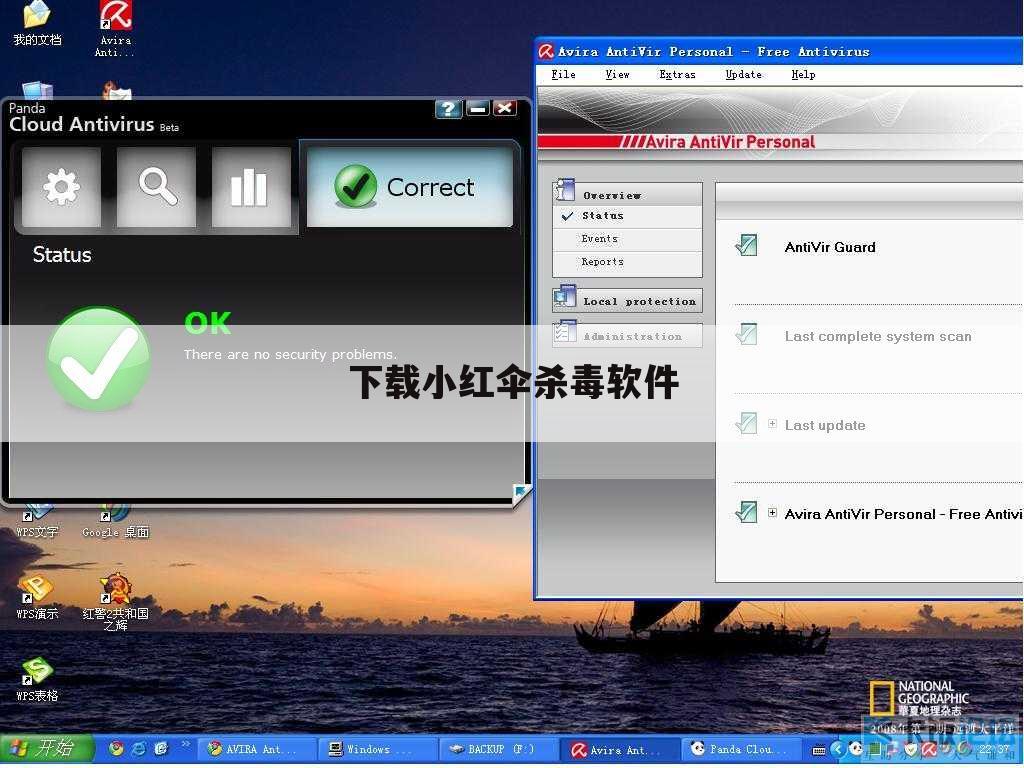Open File menu in Avira
1024x768 pixels.
(x=563, y=74)
